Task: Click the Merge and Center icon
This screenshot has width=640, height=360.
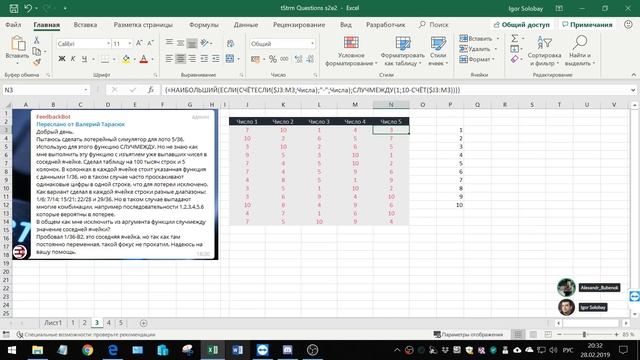Action: [x=230, y=59]
